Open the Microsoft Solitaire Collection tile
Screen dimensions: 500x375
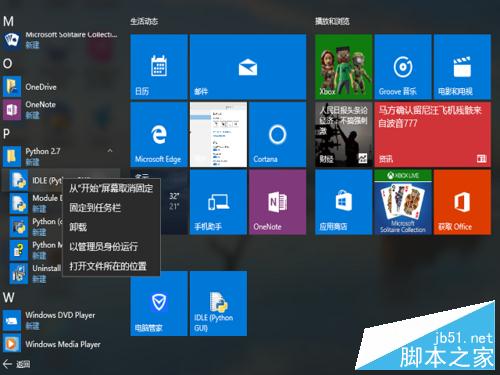403,202
